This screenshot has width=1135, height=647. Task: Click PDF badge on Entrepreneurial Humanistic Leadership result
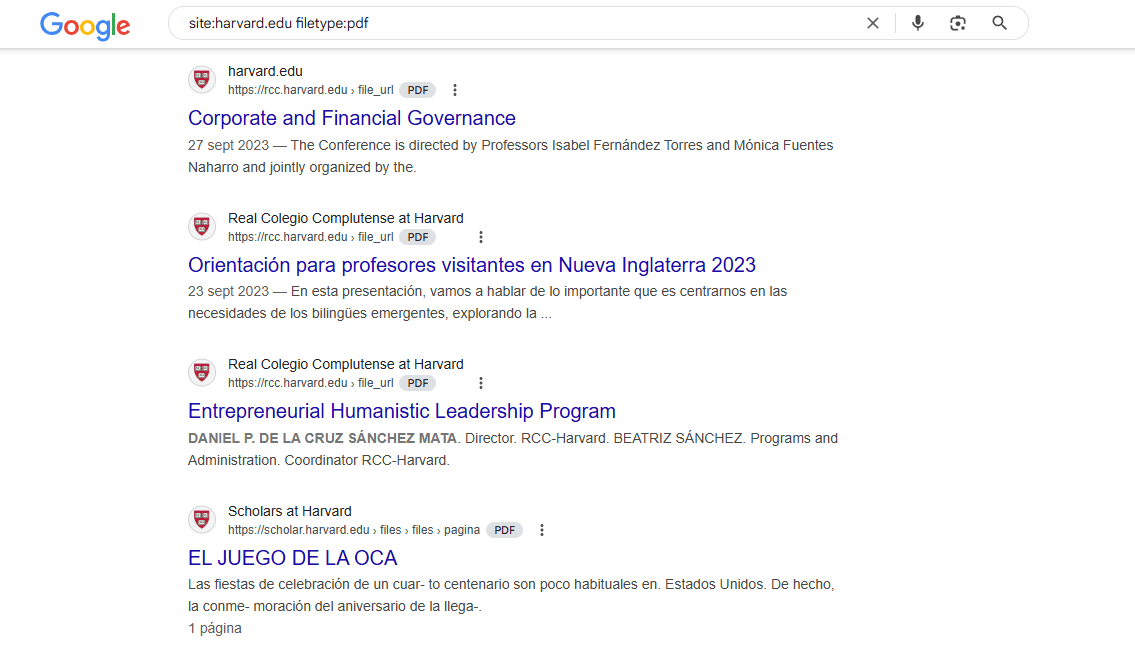pos(418,383)
